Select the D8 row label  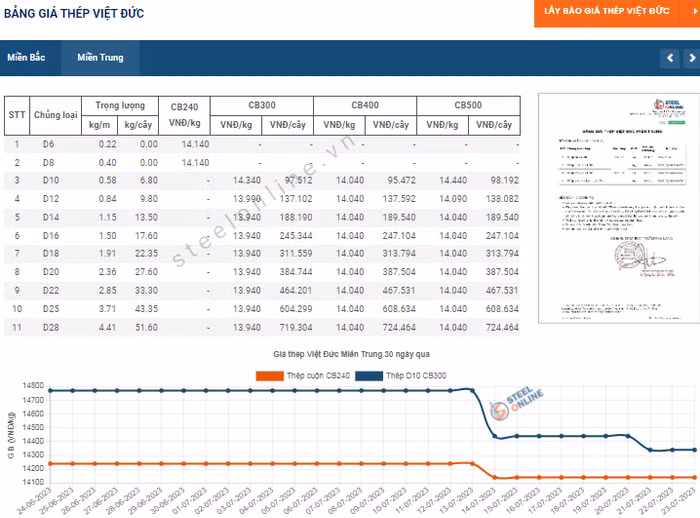click(x=48, y=163)
